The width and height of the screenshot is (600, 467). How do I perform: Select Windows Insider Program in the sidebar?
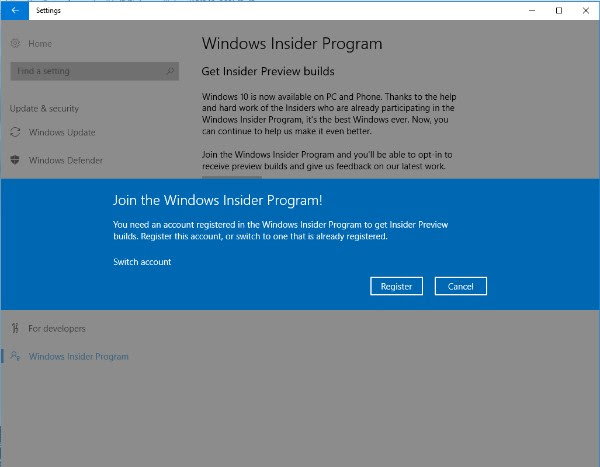[x=78, y=357]
